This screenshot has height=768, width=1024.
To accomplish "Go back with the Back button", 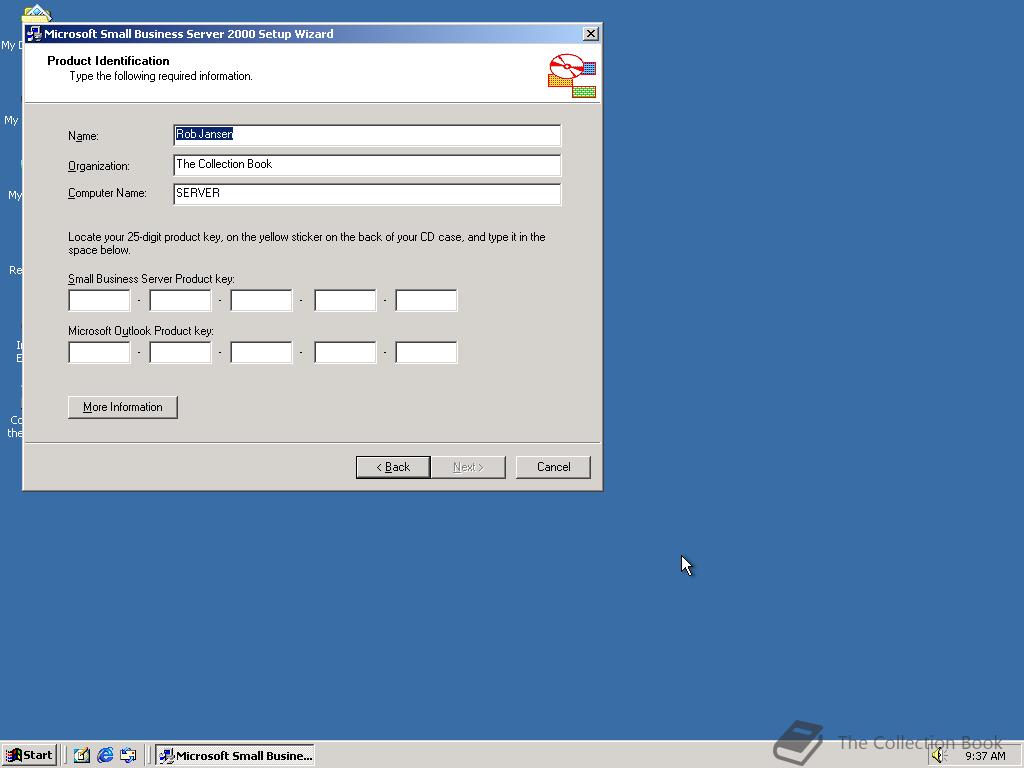I will pos(393,467).
